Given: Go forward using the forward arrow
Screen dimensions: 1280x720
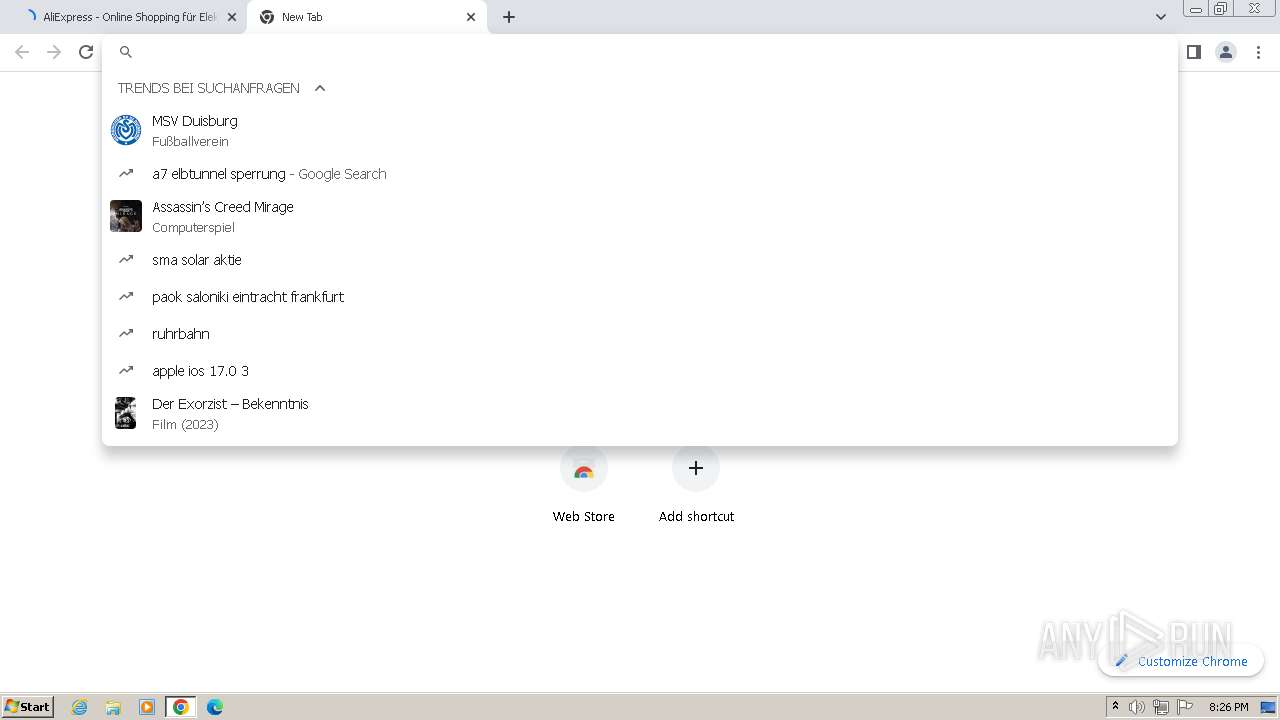Looking at the screenshot, I should click(54, 52).
